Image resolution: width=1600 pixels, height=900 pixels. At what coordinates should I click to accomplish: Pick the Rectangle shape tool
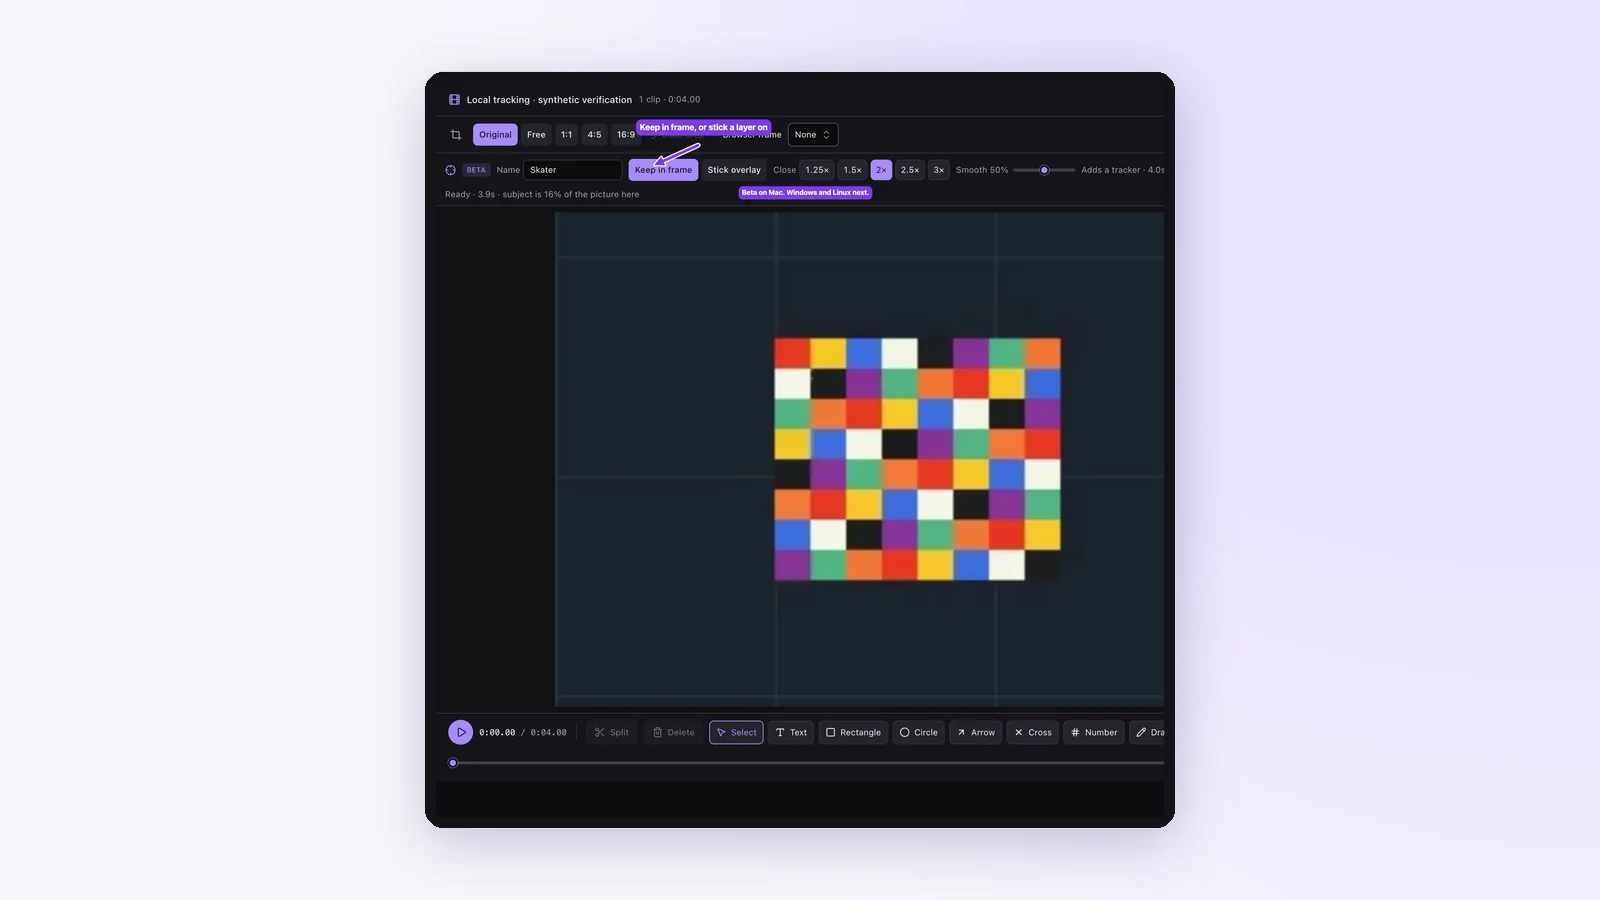(x=853, y=732)
